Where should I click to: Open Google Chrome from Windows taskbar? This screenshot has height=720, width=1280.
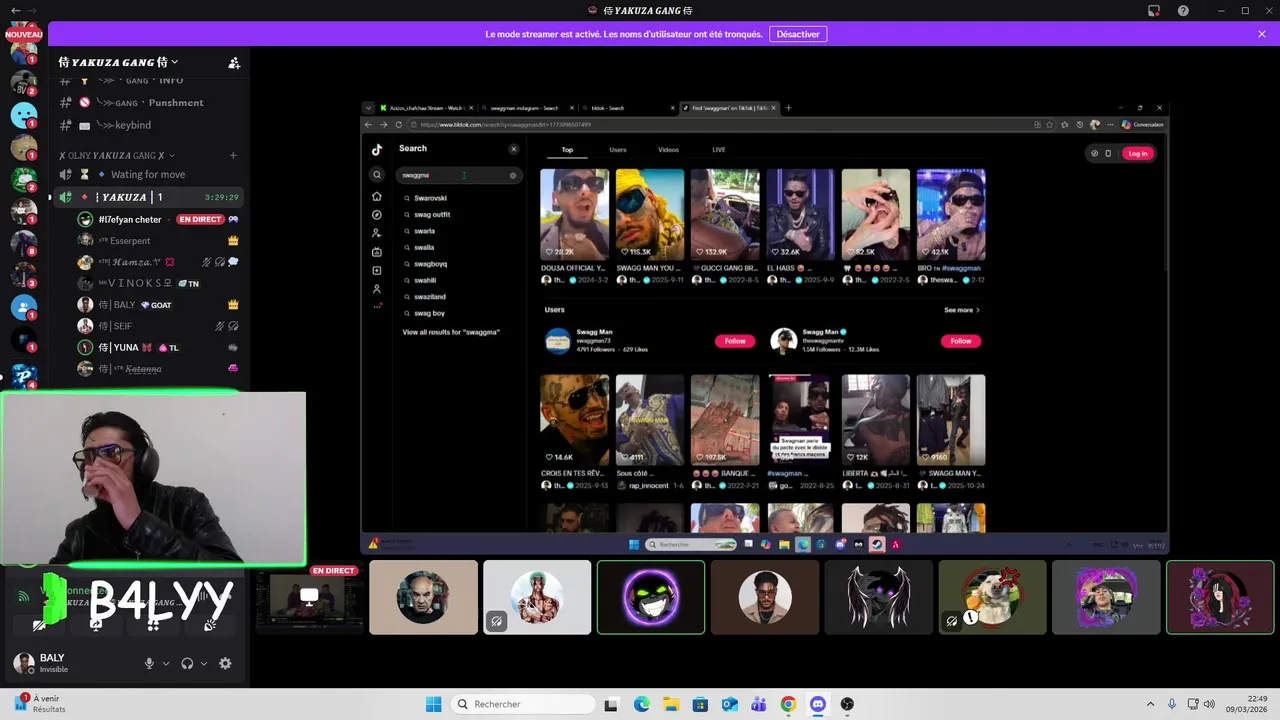[x=788, y=704]
